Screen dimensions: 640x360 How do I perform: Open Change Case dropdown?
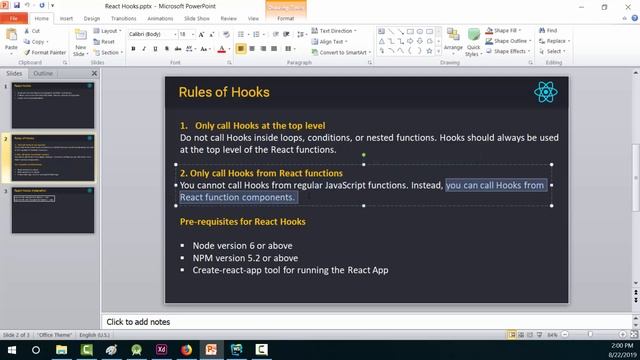(x=205, y=49)
